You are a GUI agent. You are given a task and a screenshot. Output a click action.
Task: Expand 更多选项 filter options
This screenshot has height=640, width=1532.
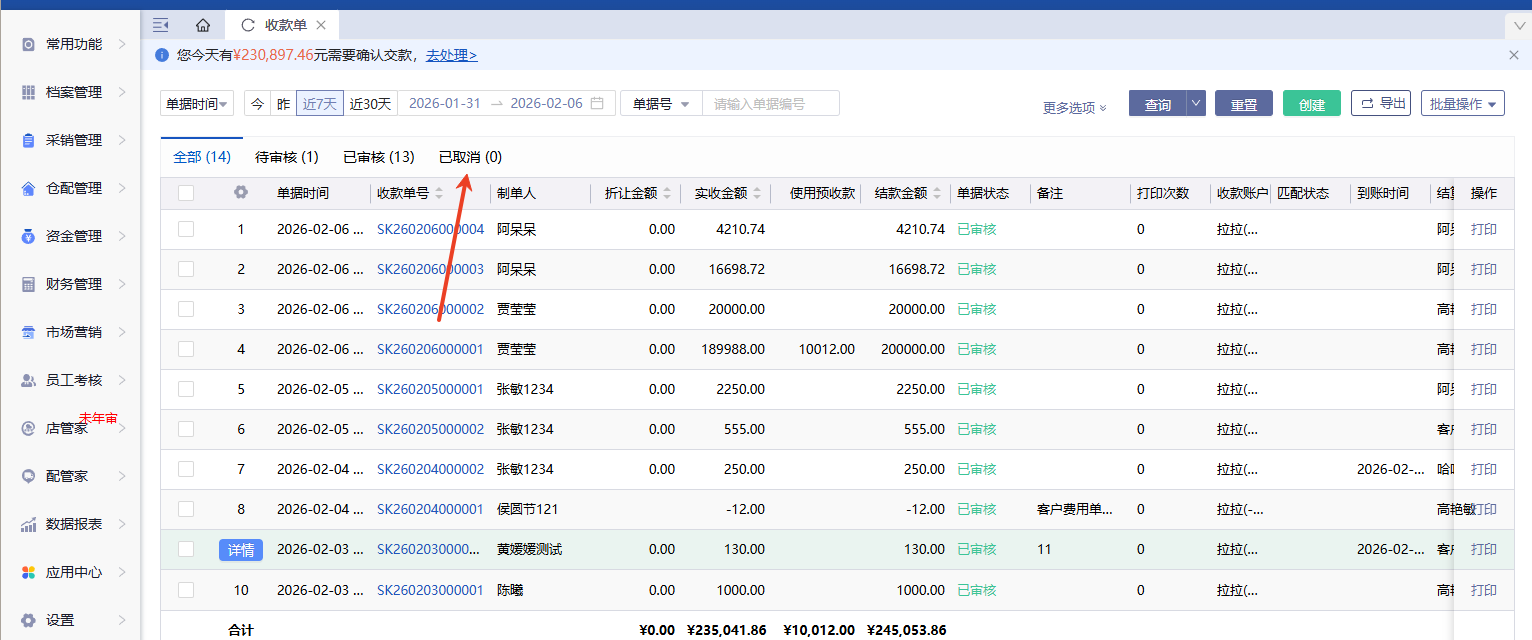1075,107
